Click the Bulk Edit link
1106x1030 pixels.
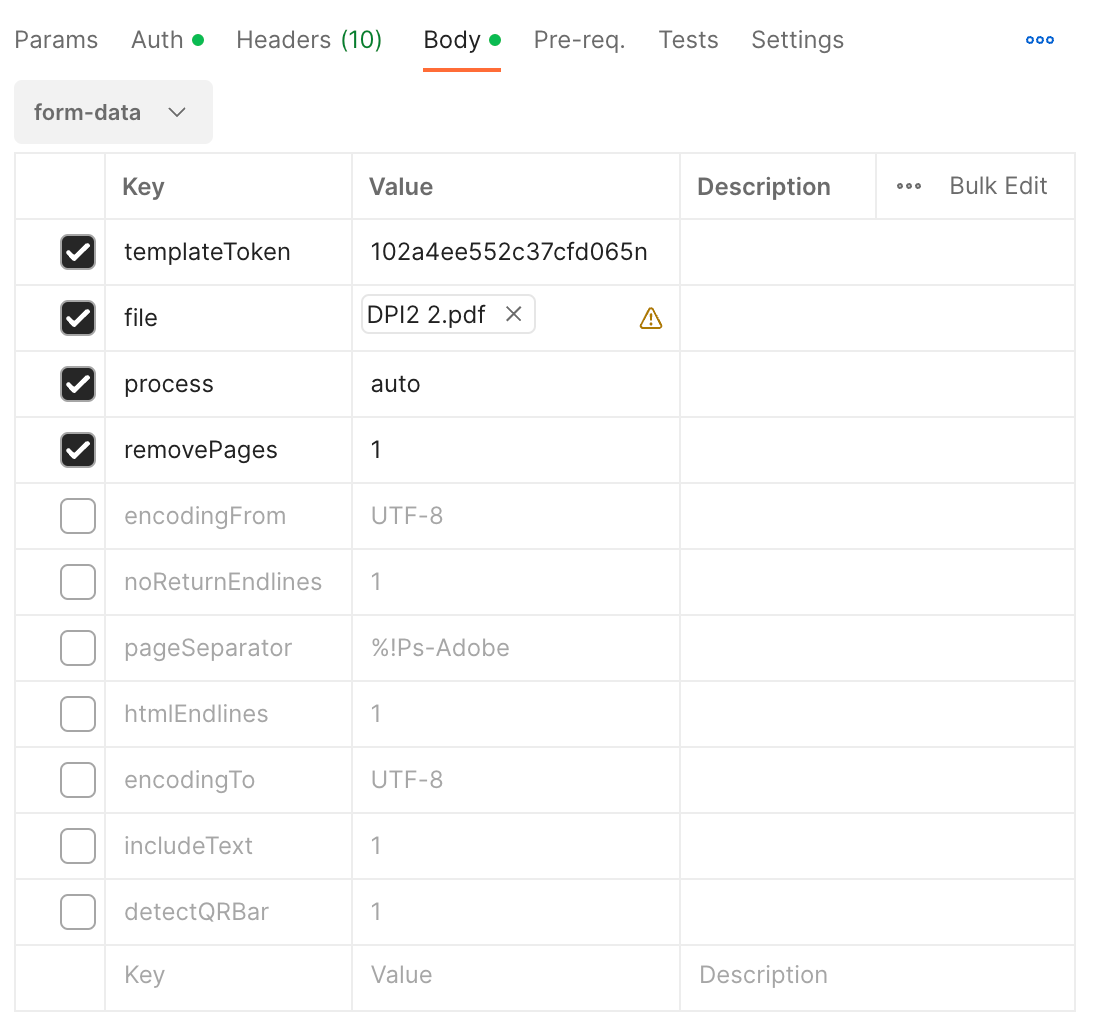pyautogui.click(x=998, y=186)
